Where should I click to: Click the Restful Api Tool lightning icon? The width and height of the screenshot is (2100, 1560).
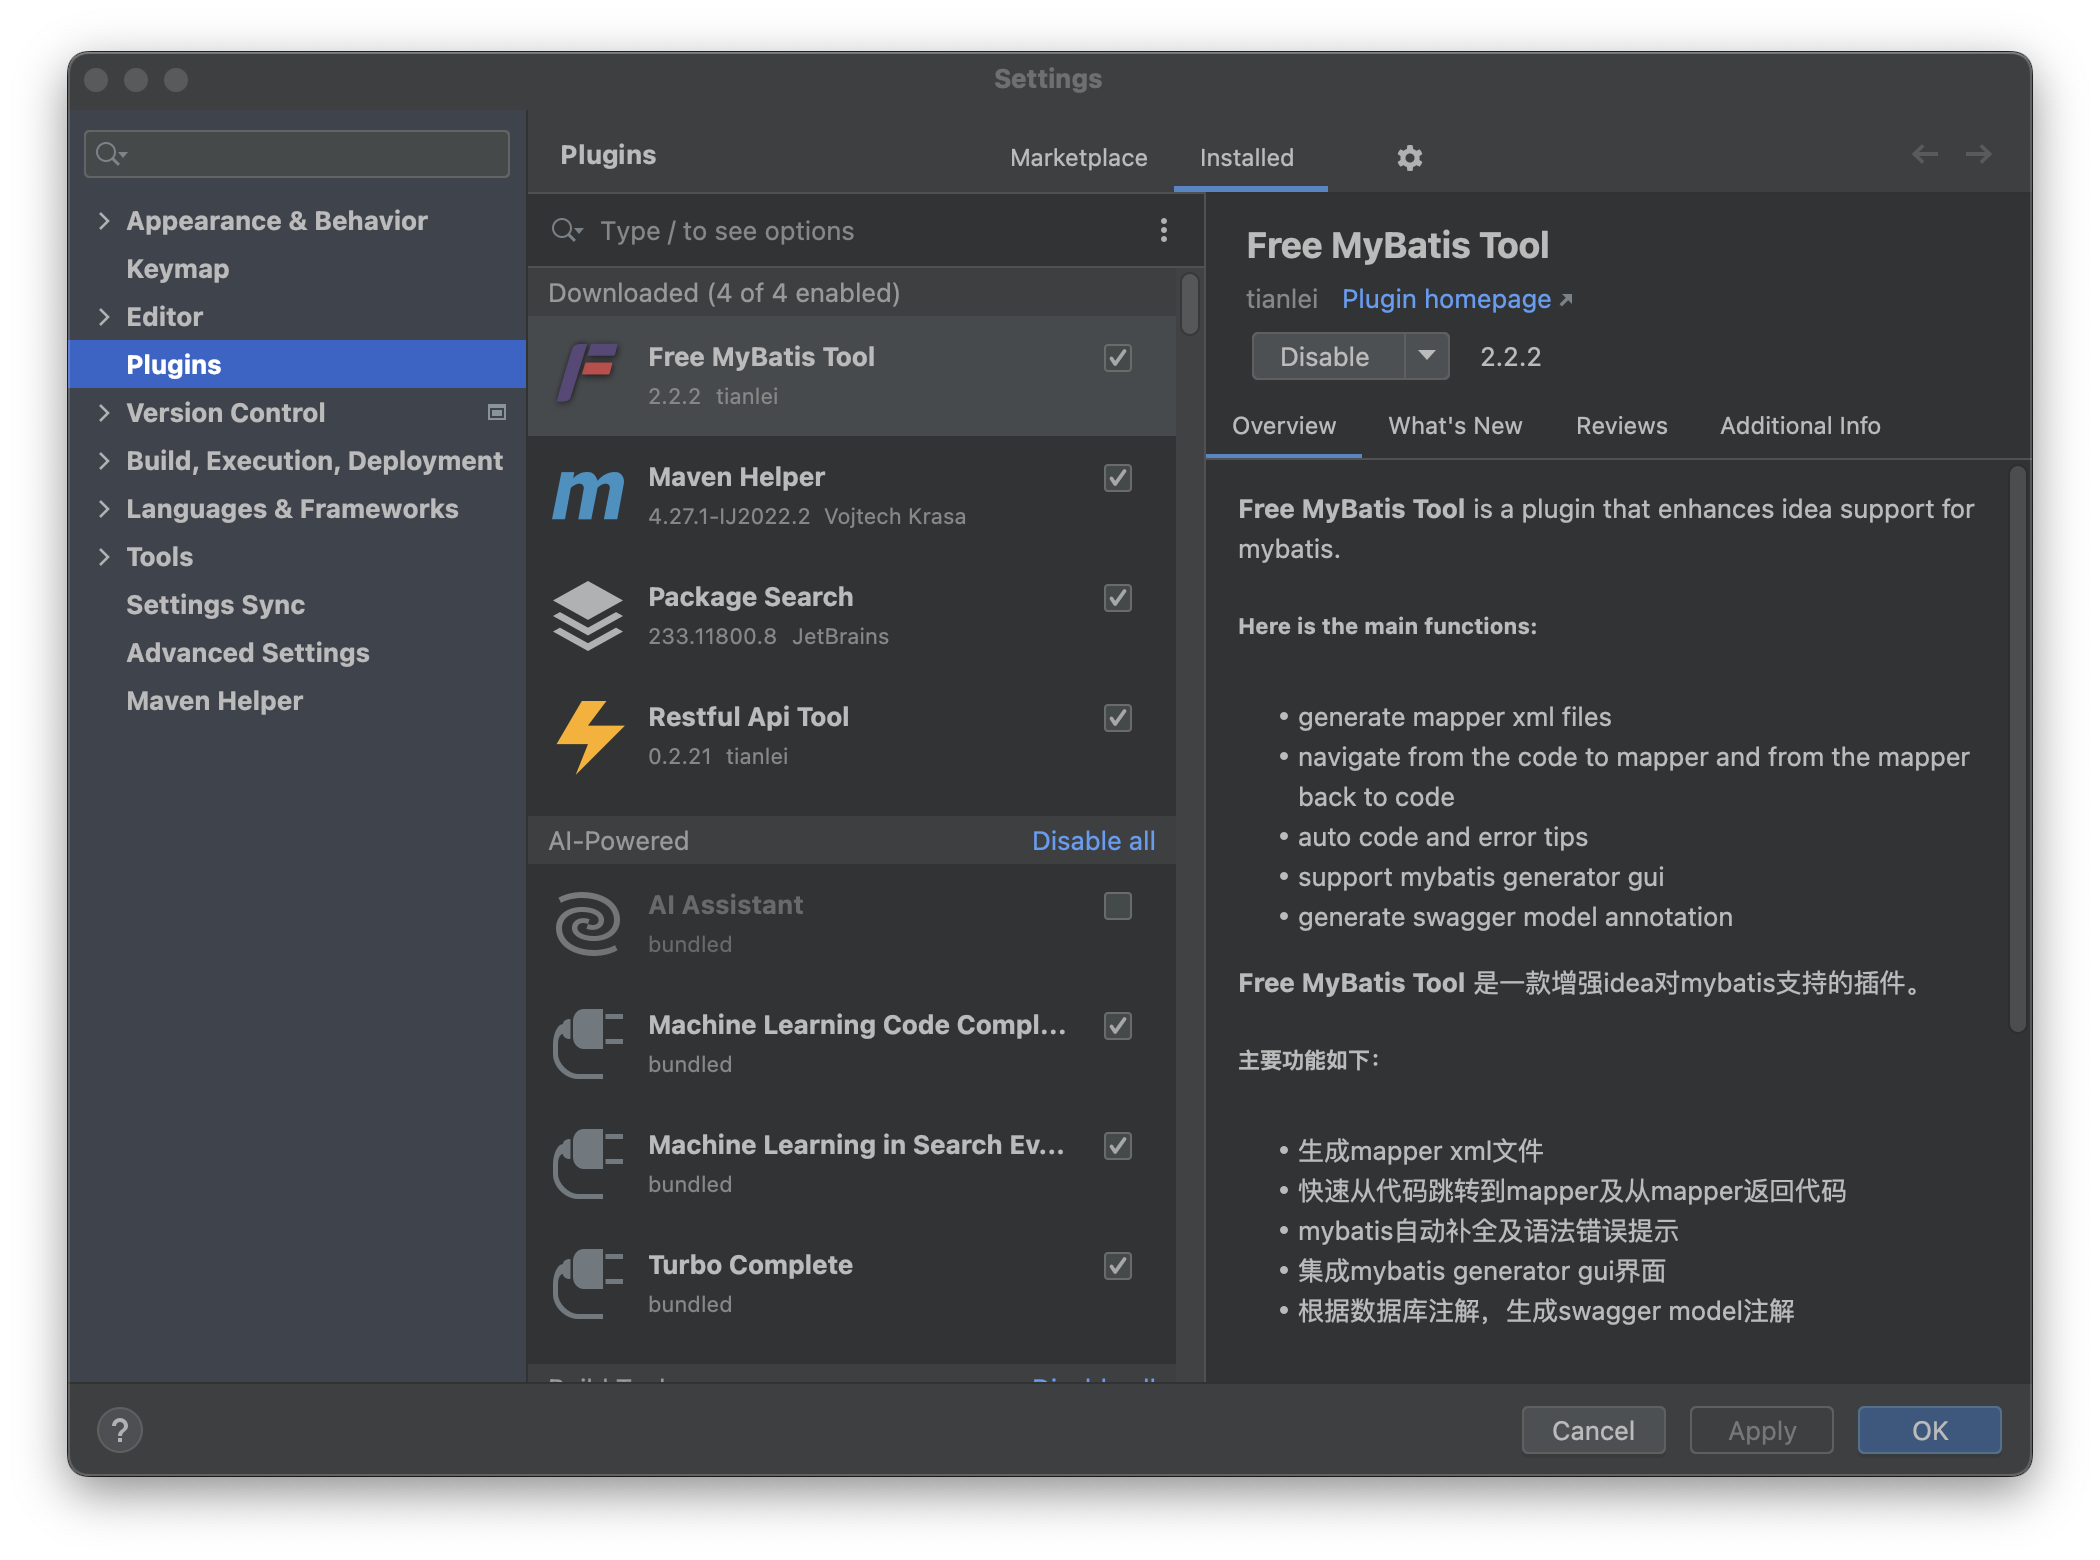(588, 736)
